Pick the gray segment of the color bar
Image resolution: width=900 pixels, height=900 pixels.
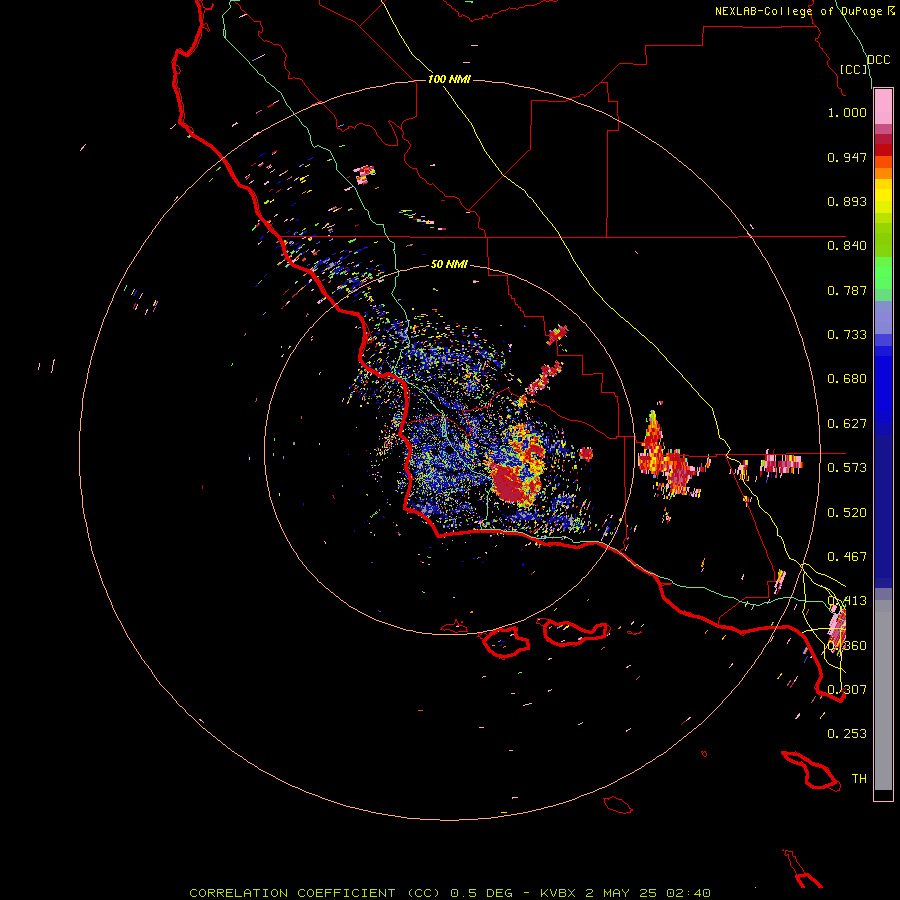[x=883, y=695]
